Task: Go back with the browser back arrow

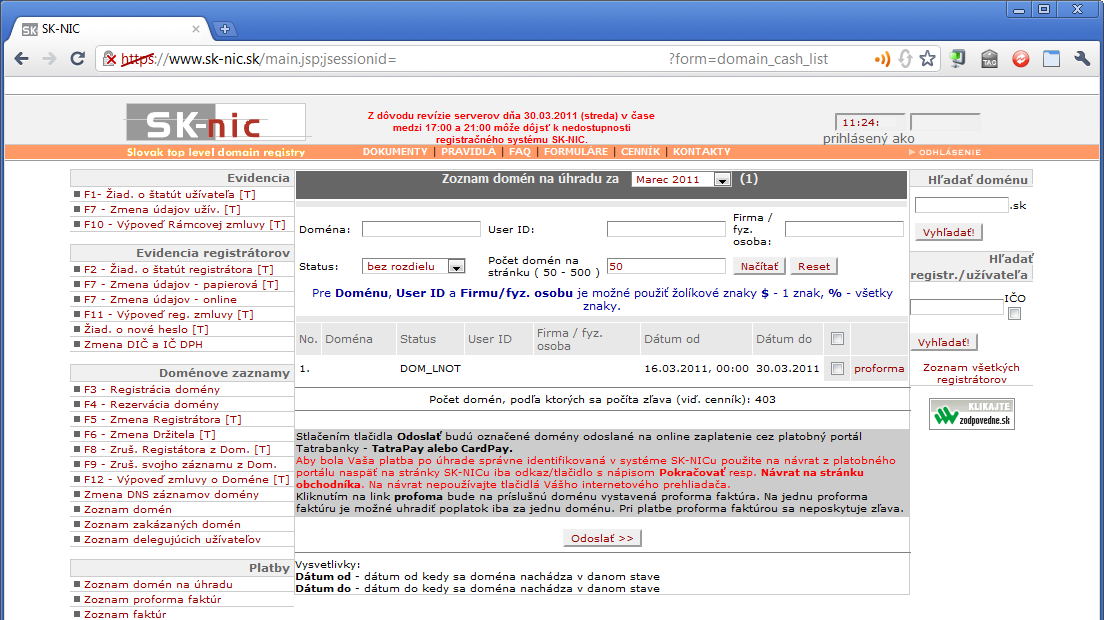Action: pos(21,59)
